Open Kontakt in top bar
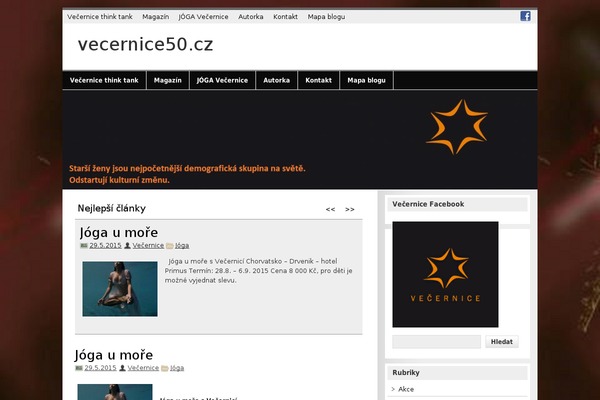The width and height of the screenshot is (600, 400). (x=285, y=16)
